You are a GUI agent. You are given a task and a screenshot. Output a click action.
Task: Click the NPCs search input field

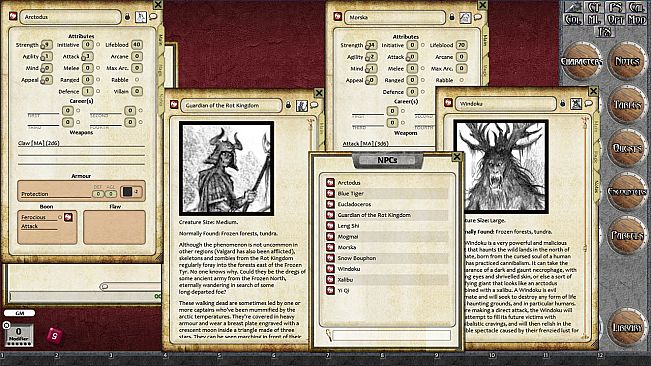392,335
